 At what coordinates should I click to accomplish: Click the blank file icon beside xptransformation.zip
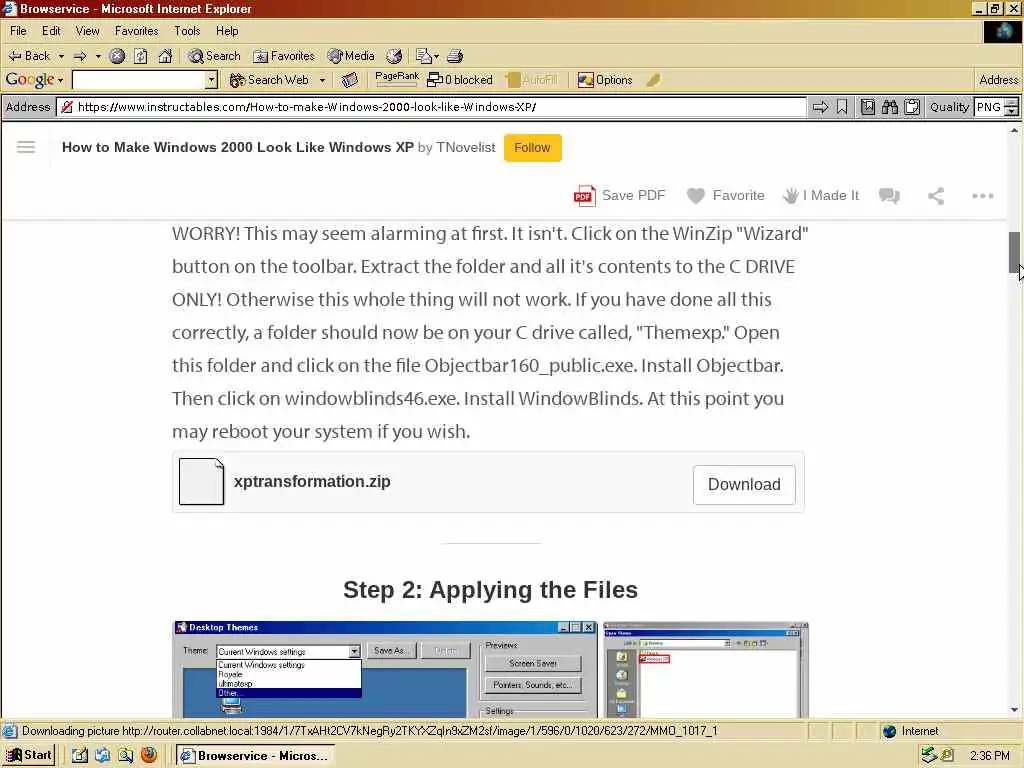(x=201, y=482)
